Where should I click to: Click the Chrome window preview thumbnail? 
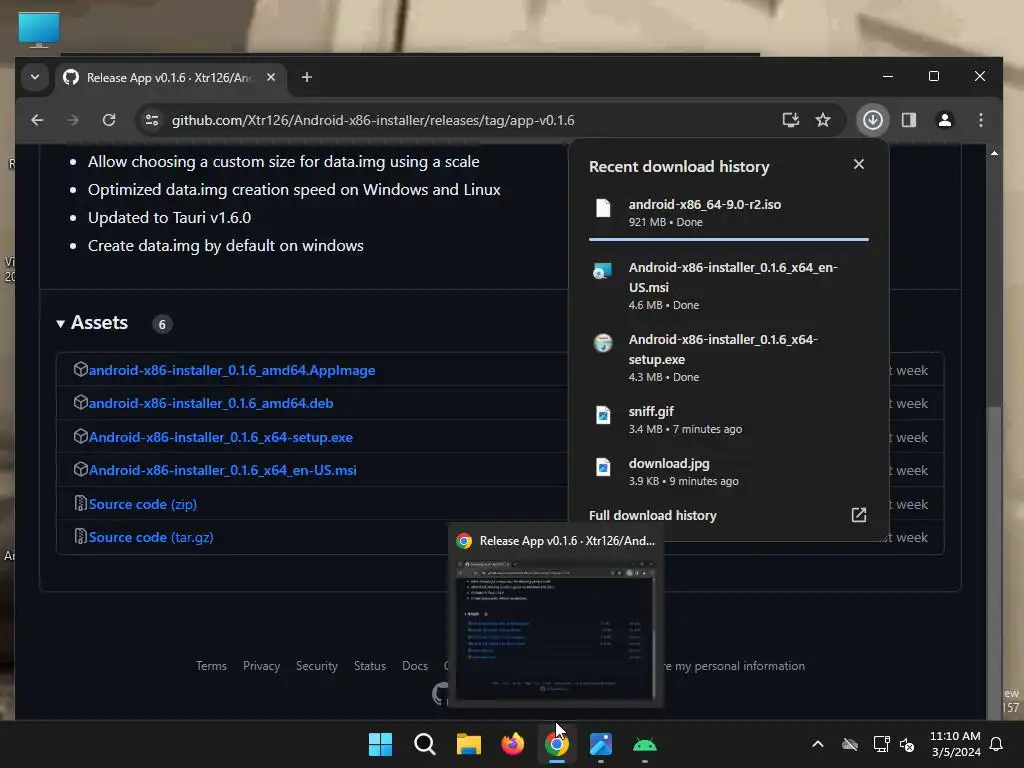pos(555,628)
